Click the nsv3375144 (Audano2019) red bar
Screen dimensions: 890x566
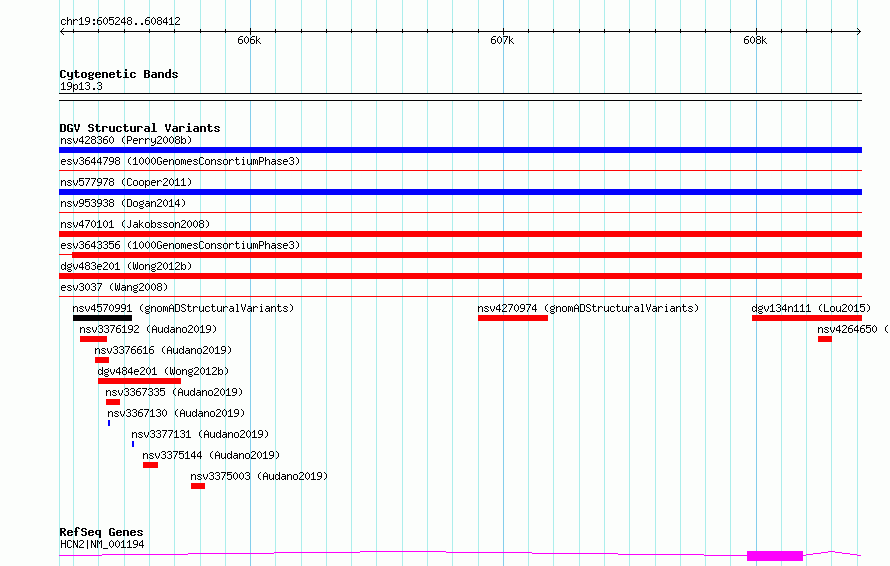click(x=150, y=465)
